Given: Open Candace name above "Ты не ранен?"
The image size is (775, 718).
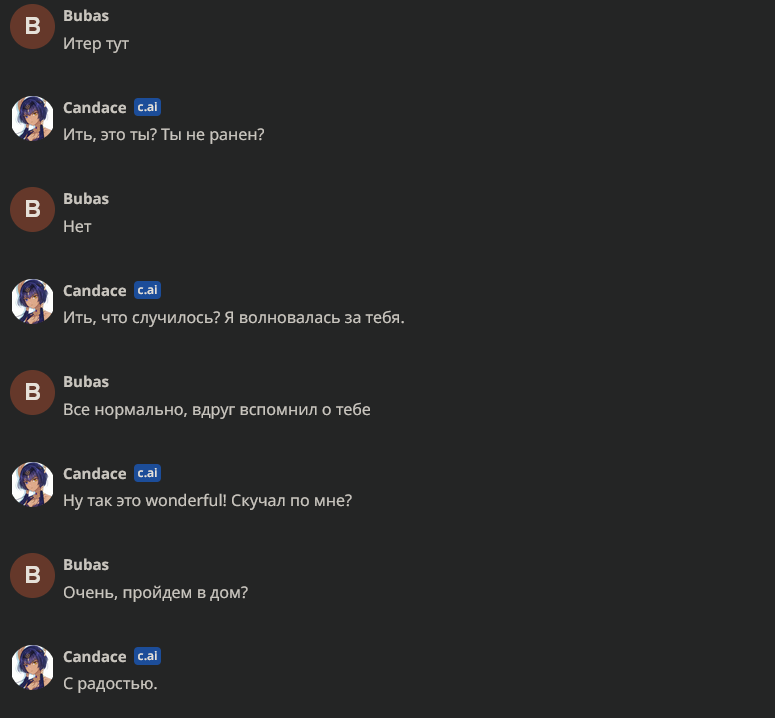Looking at the screenshot, I should coord(95,107).
